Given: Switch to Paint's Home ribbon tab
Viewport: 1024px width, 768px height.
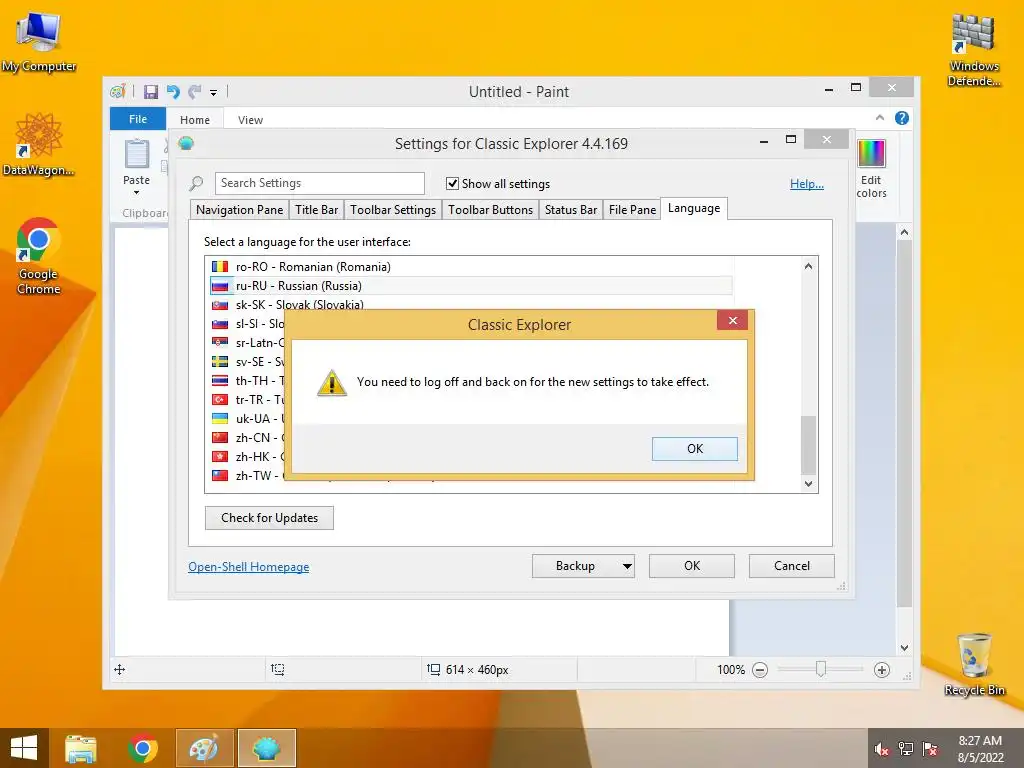Looking at the screenshot, I should [x=195, y=120].
